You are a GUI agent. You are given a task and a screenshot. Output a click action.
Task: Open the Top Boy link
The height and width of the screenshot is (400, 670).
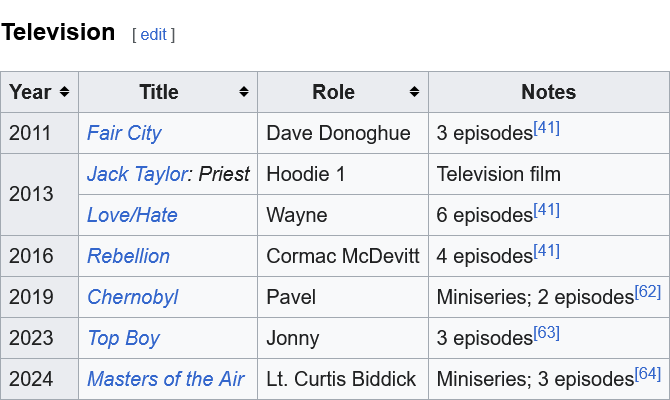[x=123, y=338]
